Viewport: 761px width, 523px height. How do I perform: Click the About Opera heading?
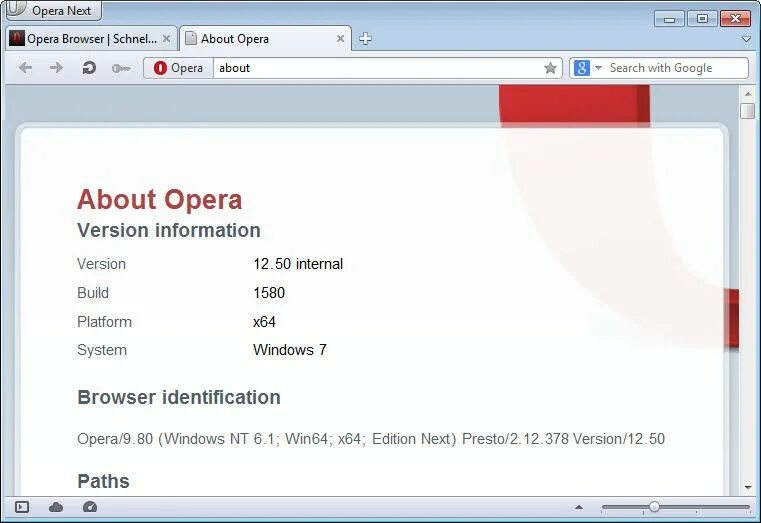[x=159, y=199]
